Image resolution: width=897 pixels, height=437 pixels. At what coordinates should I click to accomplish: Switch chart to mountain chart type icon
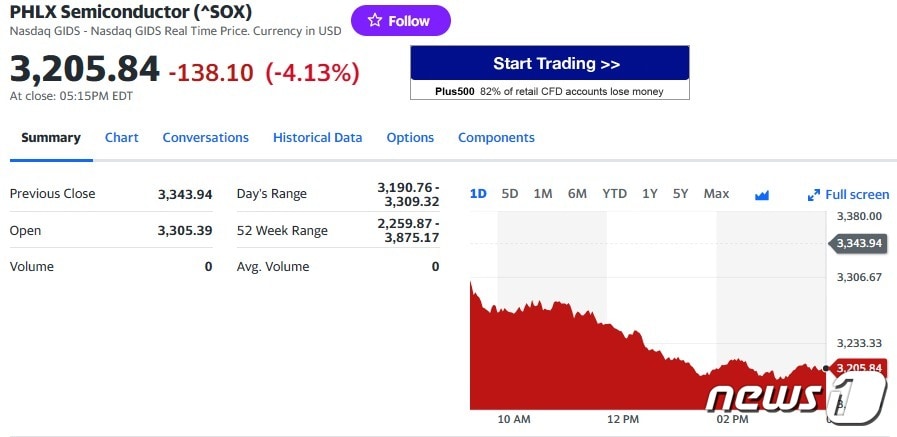(762, 194)
